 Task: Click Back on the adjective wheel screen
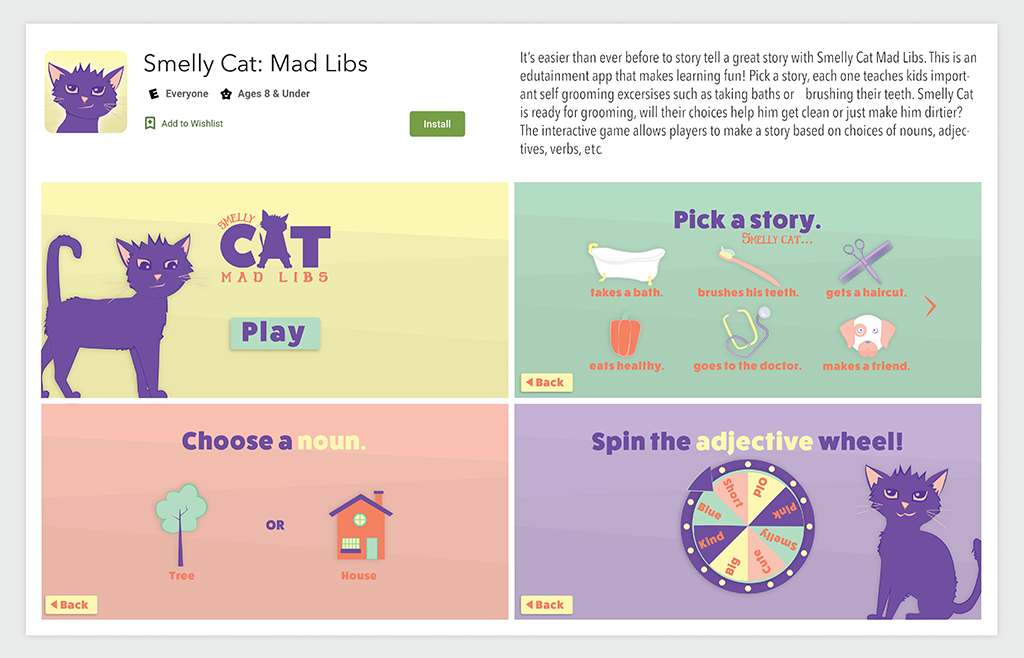click(546, 604)
